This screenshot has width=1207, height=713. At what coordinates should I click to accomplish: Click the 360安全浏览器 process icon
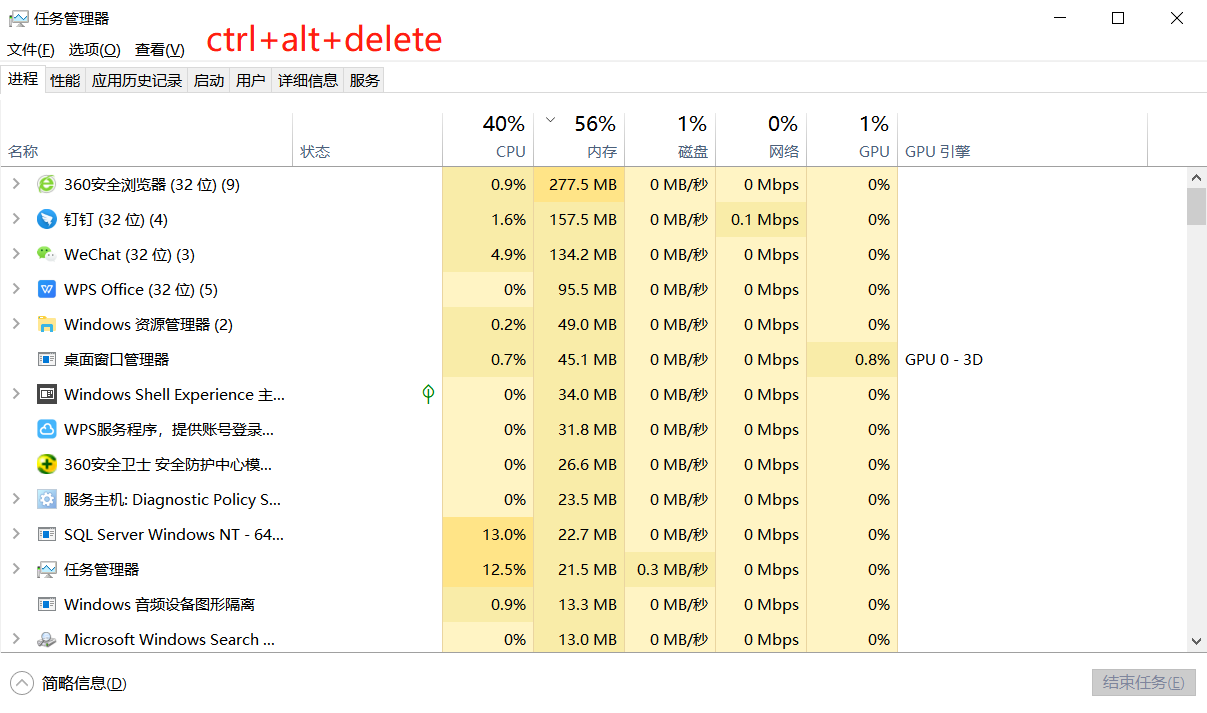point(47,184)
